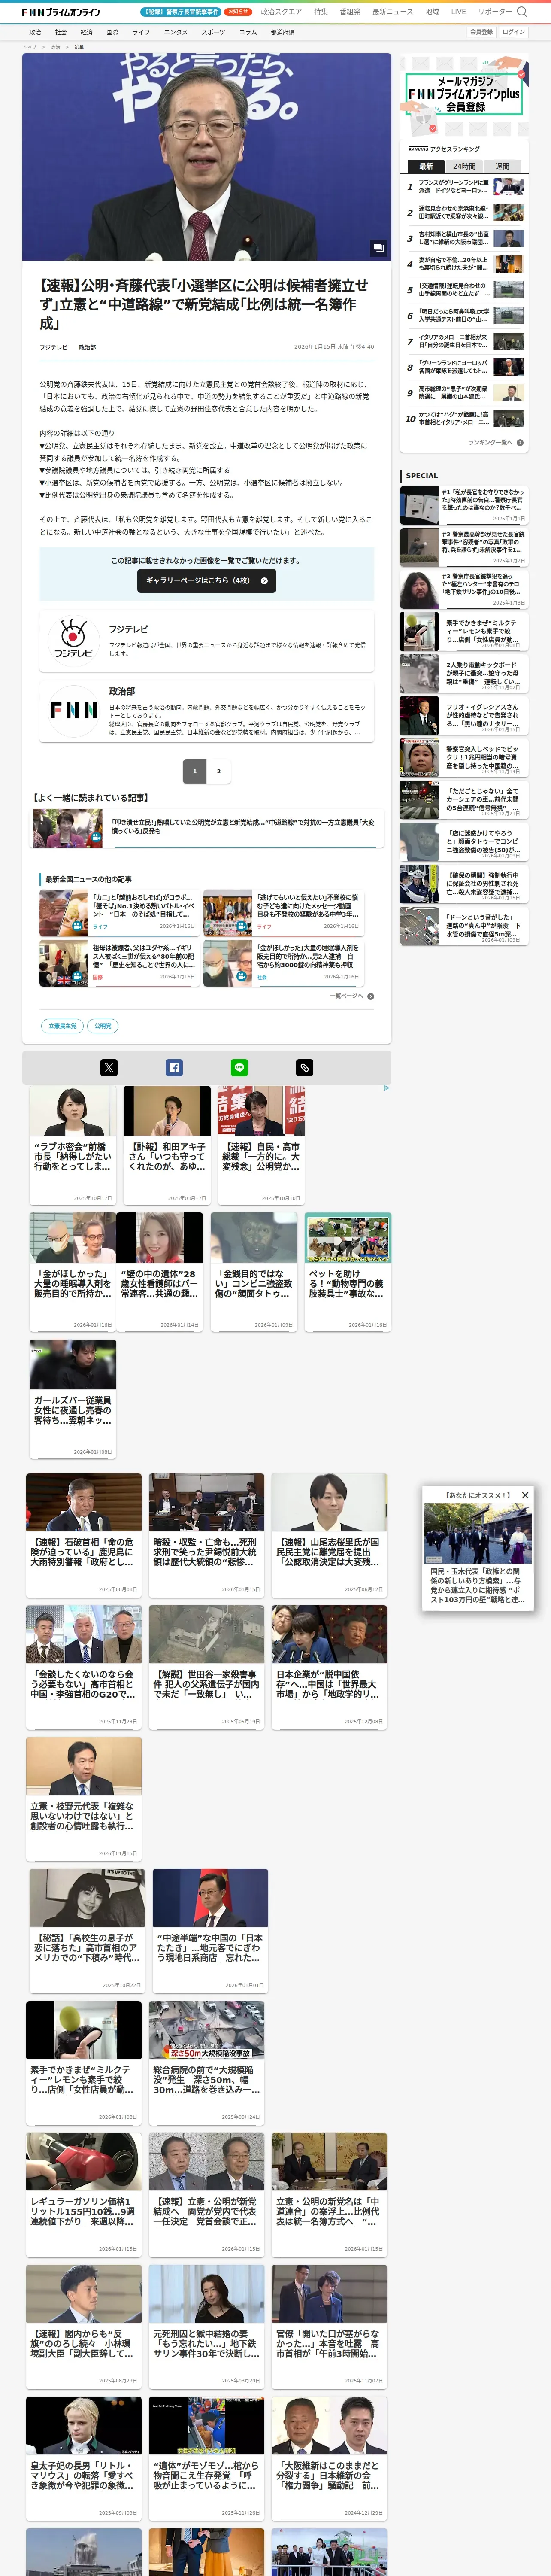Click the arrow next to ランキング一覧へ
This screenshot has height=2576, width=551.
[x=520, y=442]
